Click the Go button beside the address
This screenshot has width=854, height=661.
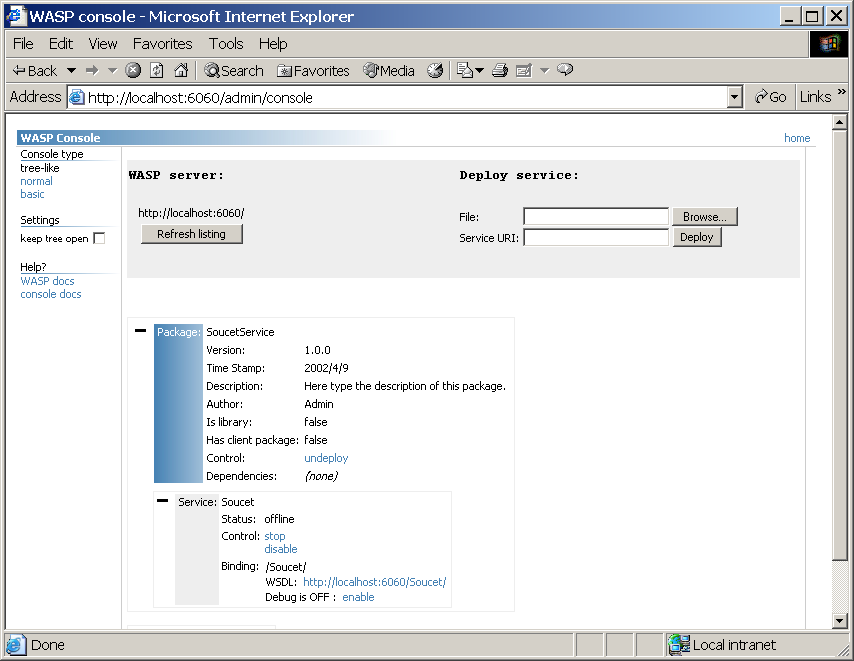[x=770, y=97]
